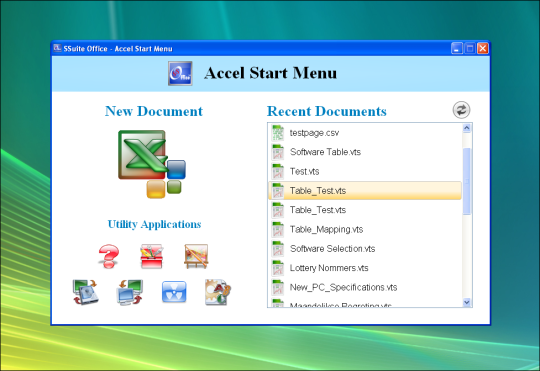This screenshot has height=371, width=540.
Task: Click file icon beside Software Table.vts
Action: (278, 152)
